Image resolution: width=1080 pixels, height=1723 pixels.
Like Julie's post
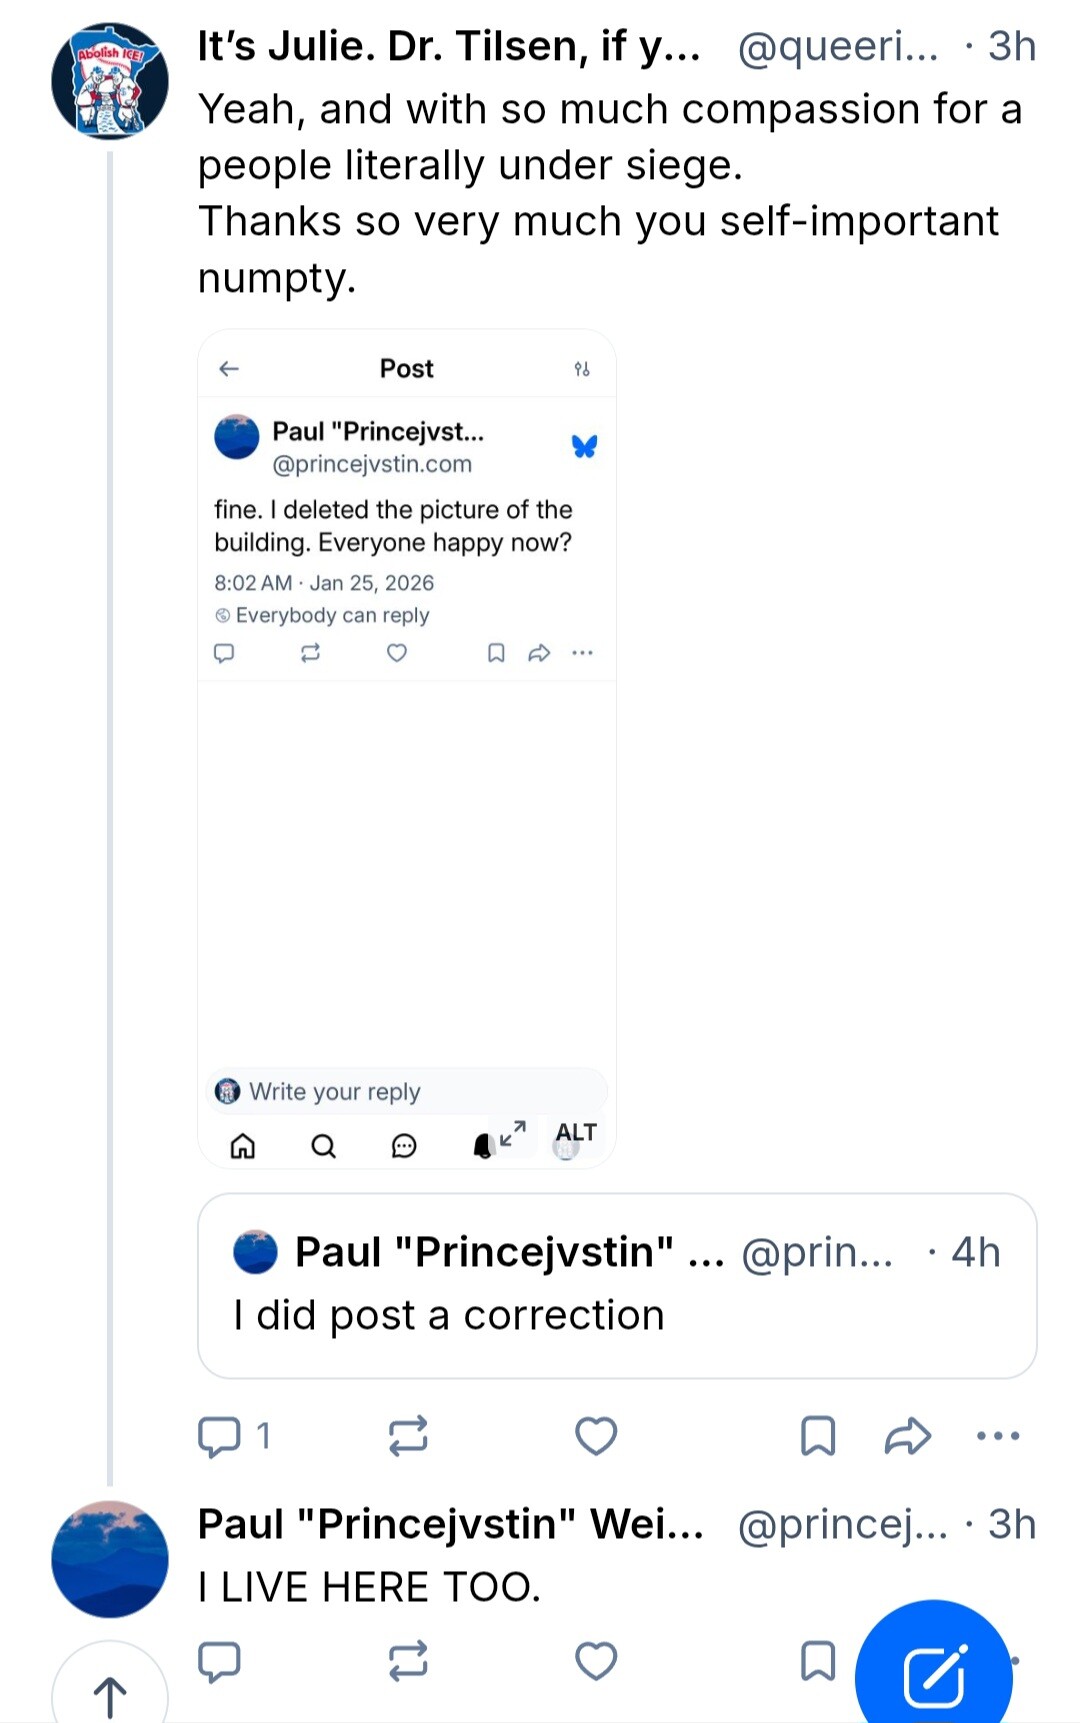pyautogui.click(x=596, y=1436)
